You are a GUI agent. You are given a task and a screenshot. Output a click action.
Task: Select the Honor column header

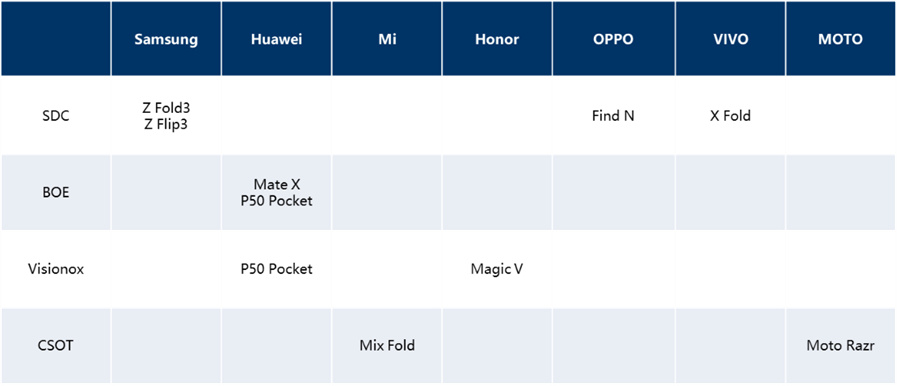pos(496,39)
